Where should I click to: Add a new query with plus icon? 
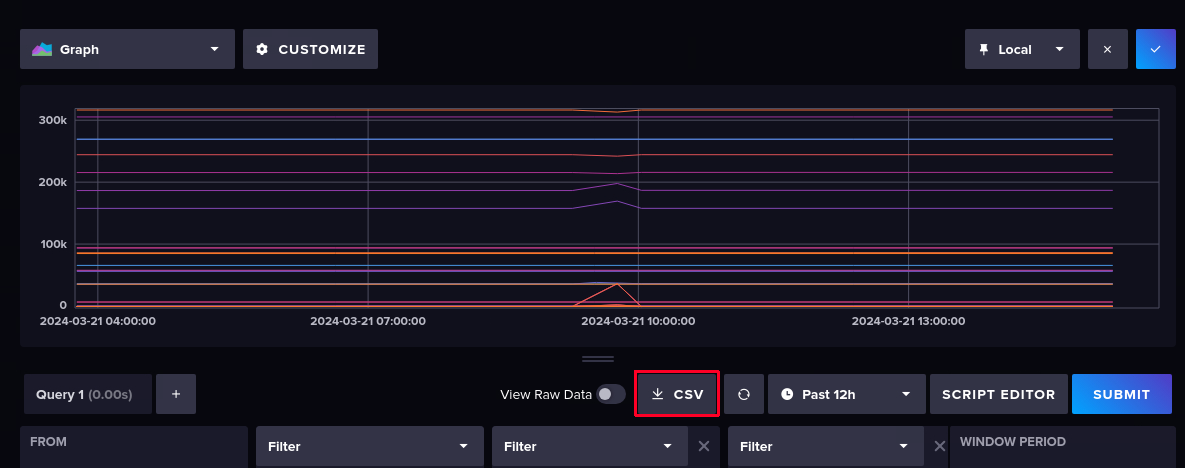[176, 394]
